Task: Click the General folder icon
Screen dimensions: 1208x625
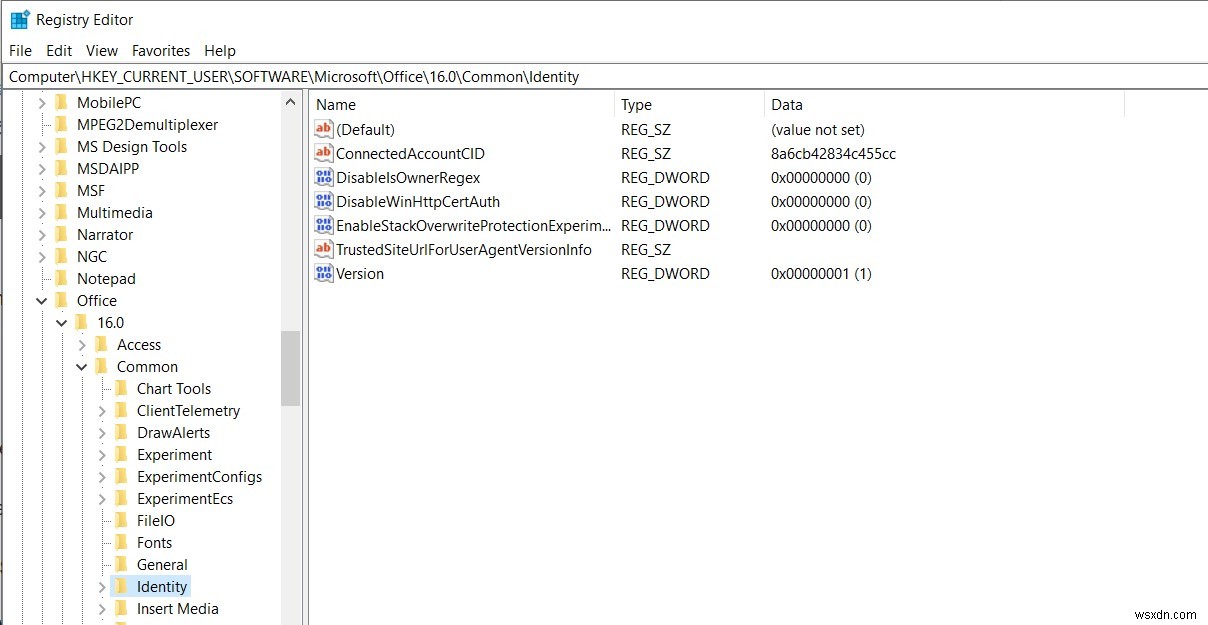Action: pyautogui.click(x=122, y=564)
